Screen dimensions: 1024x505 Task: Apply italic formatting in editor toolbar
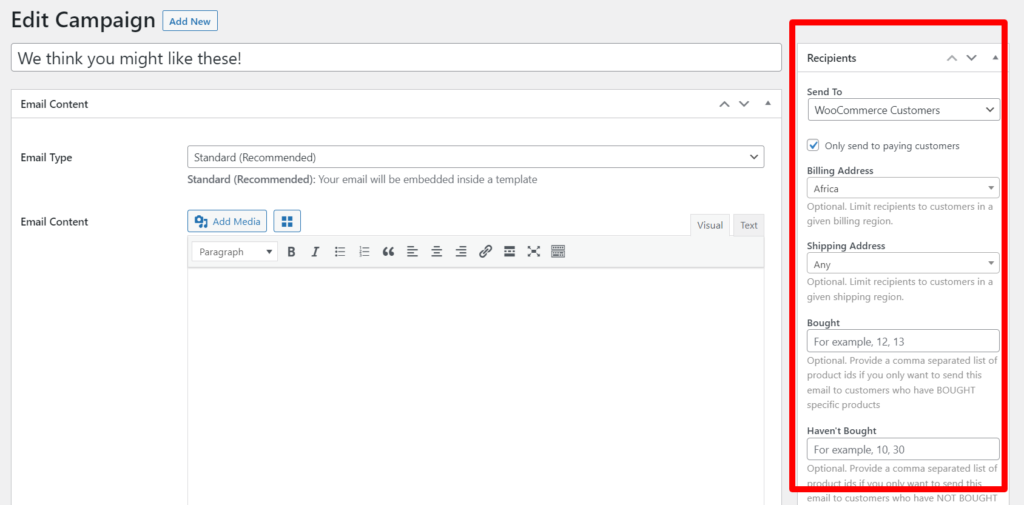tap(315, 252)
